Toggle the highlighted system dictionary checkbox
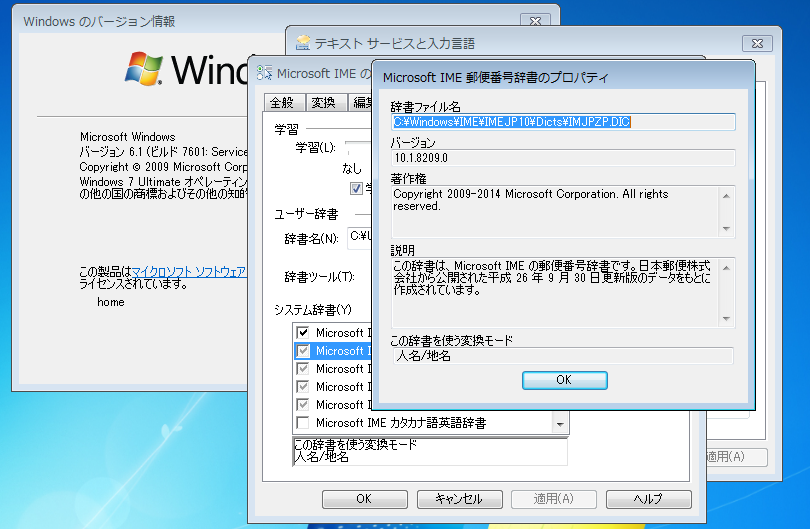810x529 pixels. point(303,351)
